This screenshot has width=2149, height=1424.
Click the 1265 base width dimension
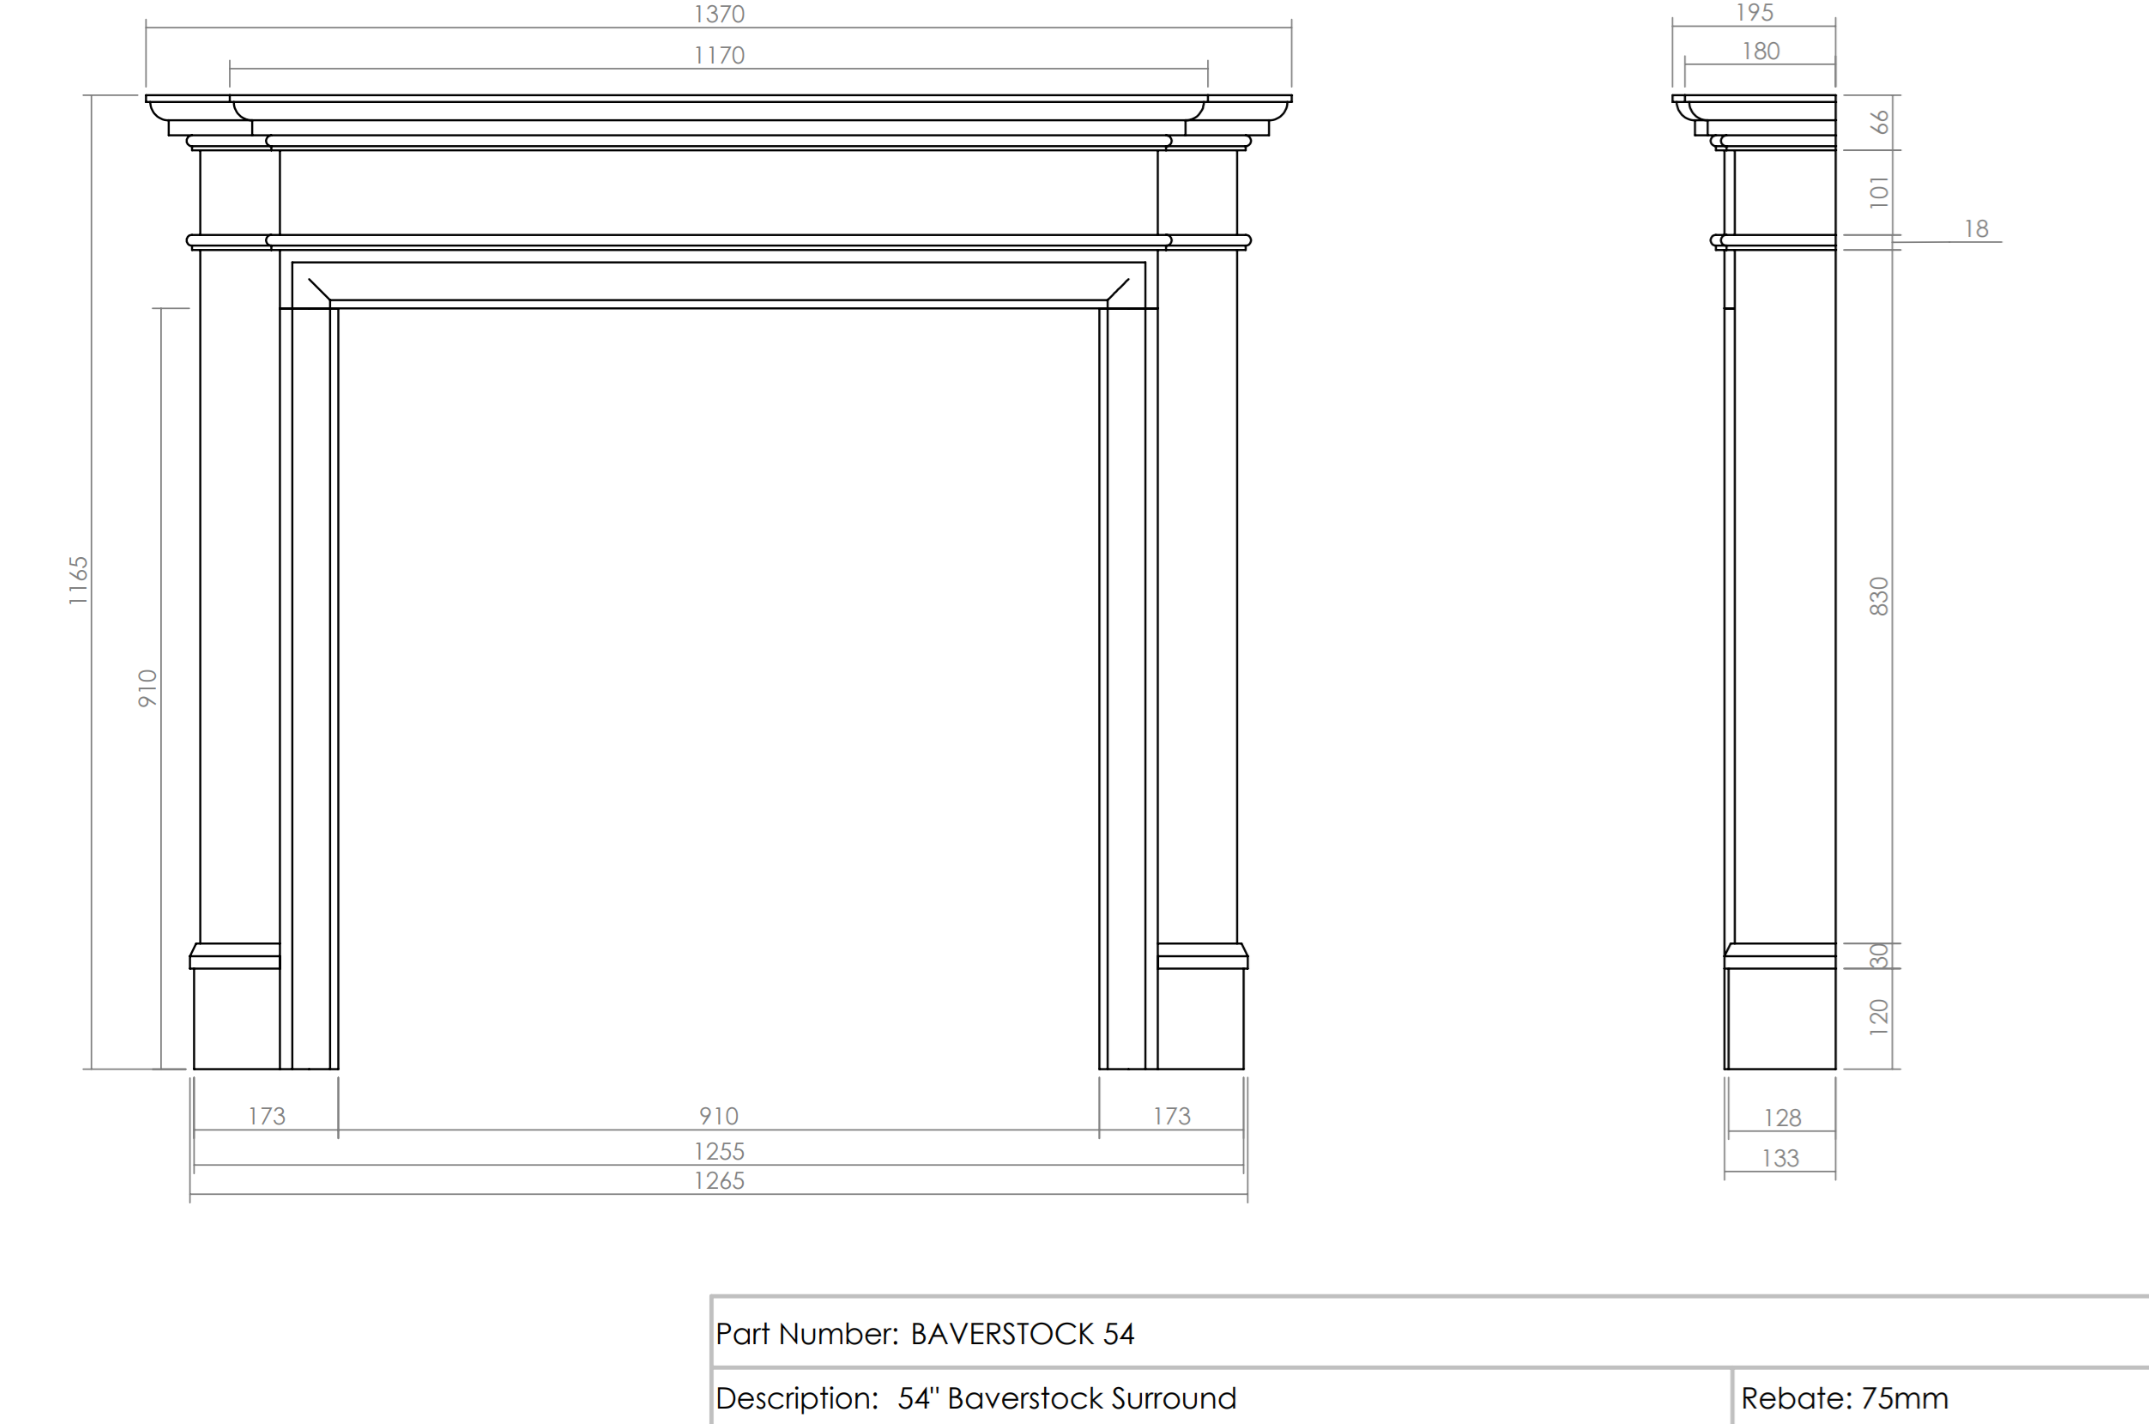click(x=719, y=1181)
